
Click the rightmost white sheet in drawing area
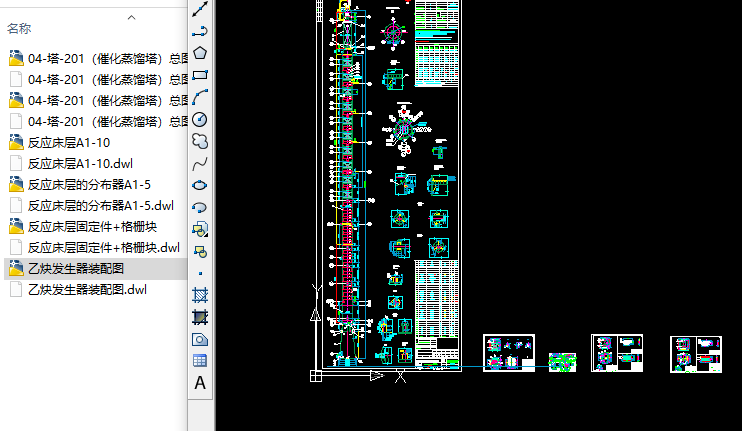(x=696, y=354)
